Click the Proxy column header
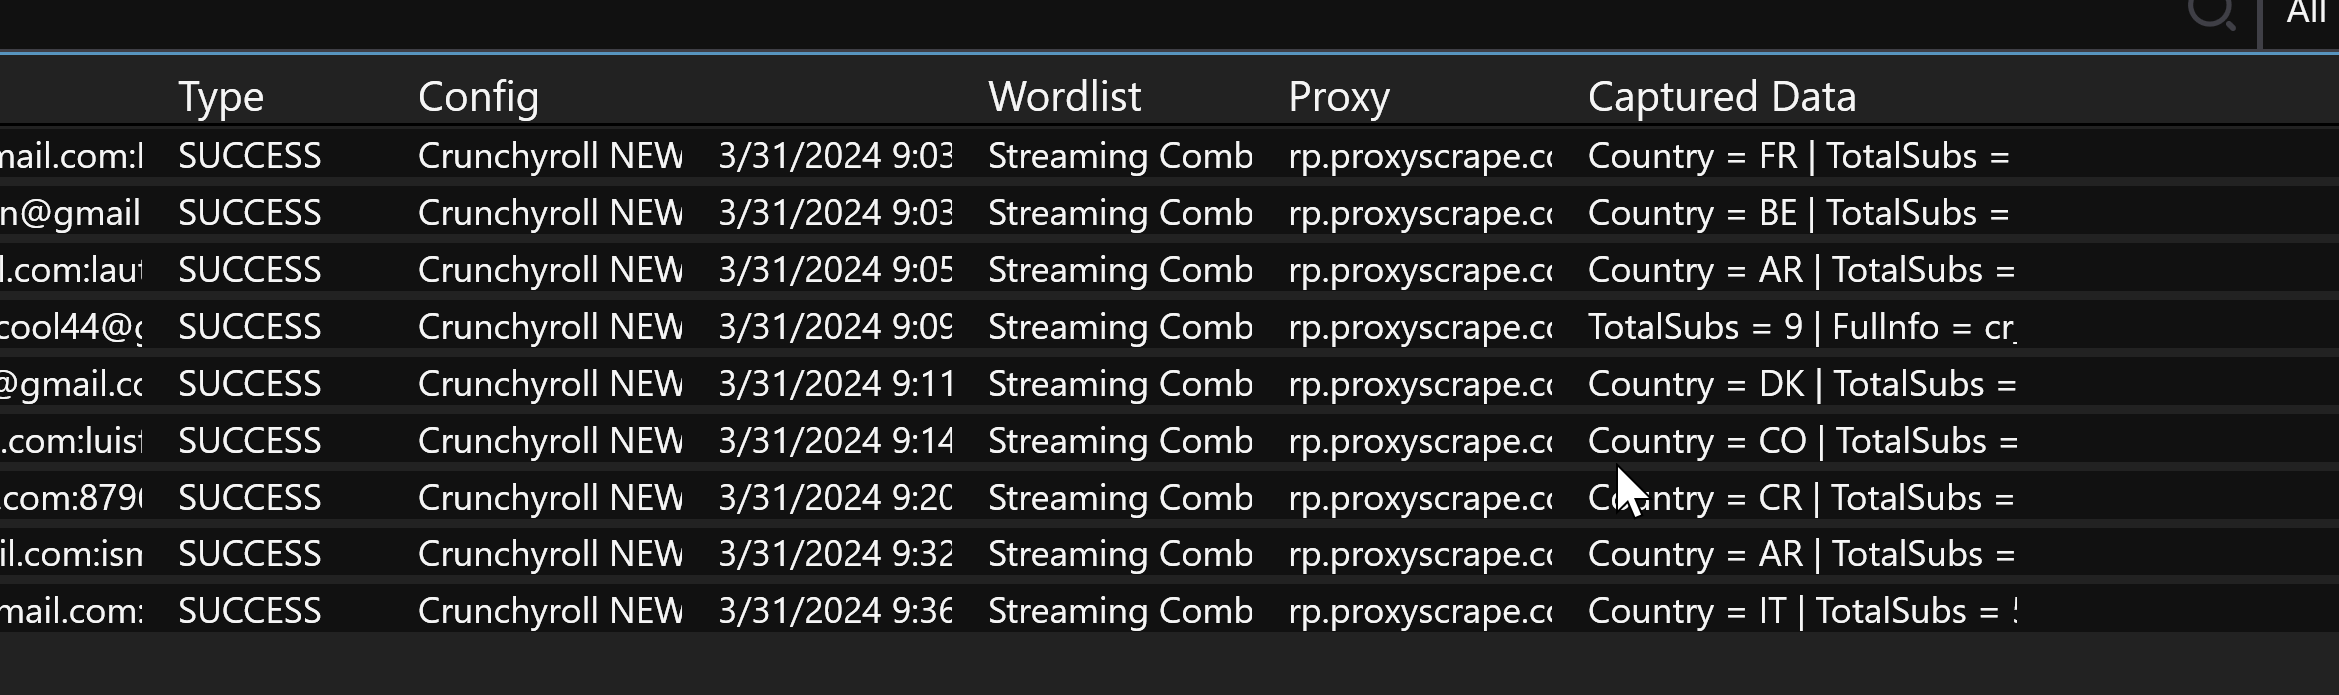Viewport: 2339px width, 695px height. coord(1338,97)
